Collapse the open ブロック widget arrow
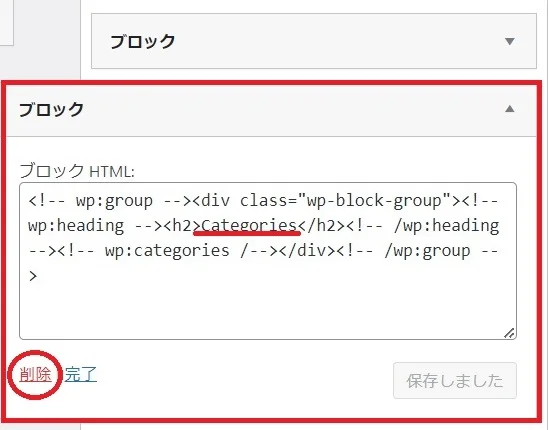The height and width of the screenshot is (430, 548). (x=510, y=109)
